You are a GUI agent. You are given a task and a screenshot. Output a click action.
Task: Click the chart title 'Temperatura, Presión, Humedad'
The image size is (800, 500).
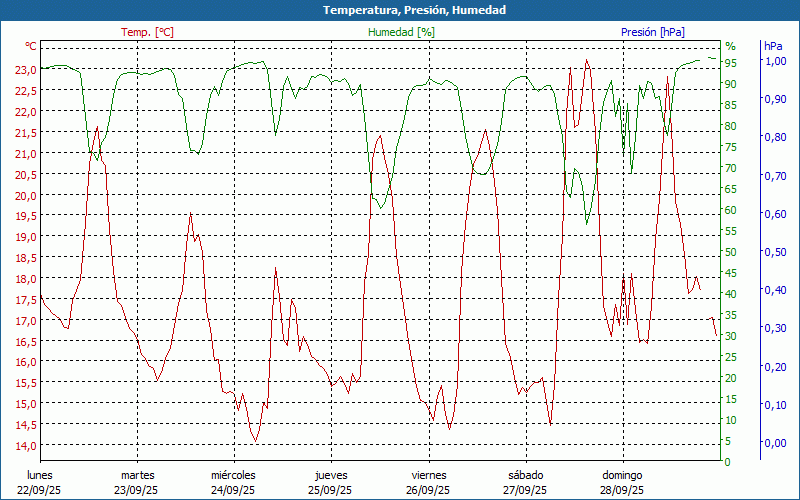400,10
